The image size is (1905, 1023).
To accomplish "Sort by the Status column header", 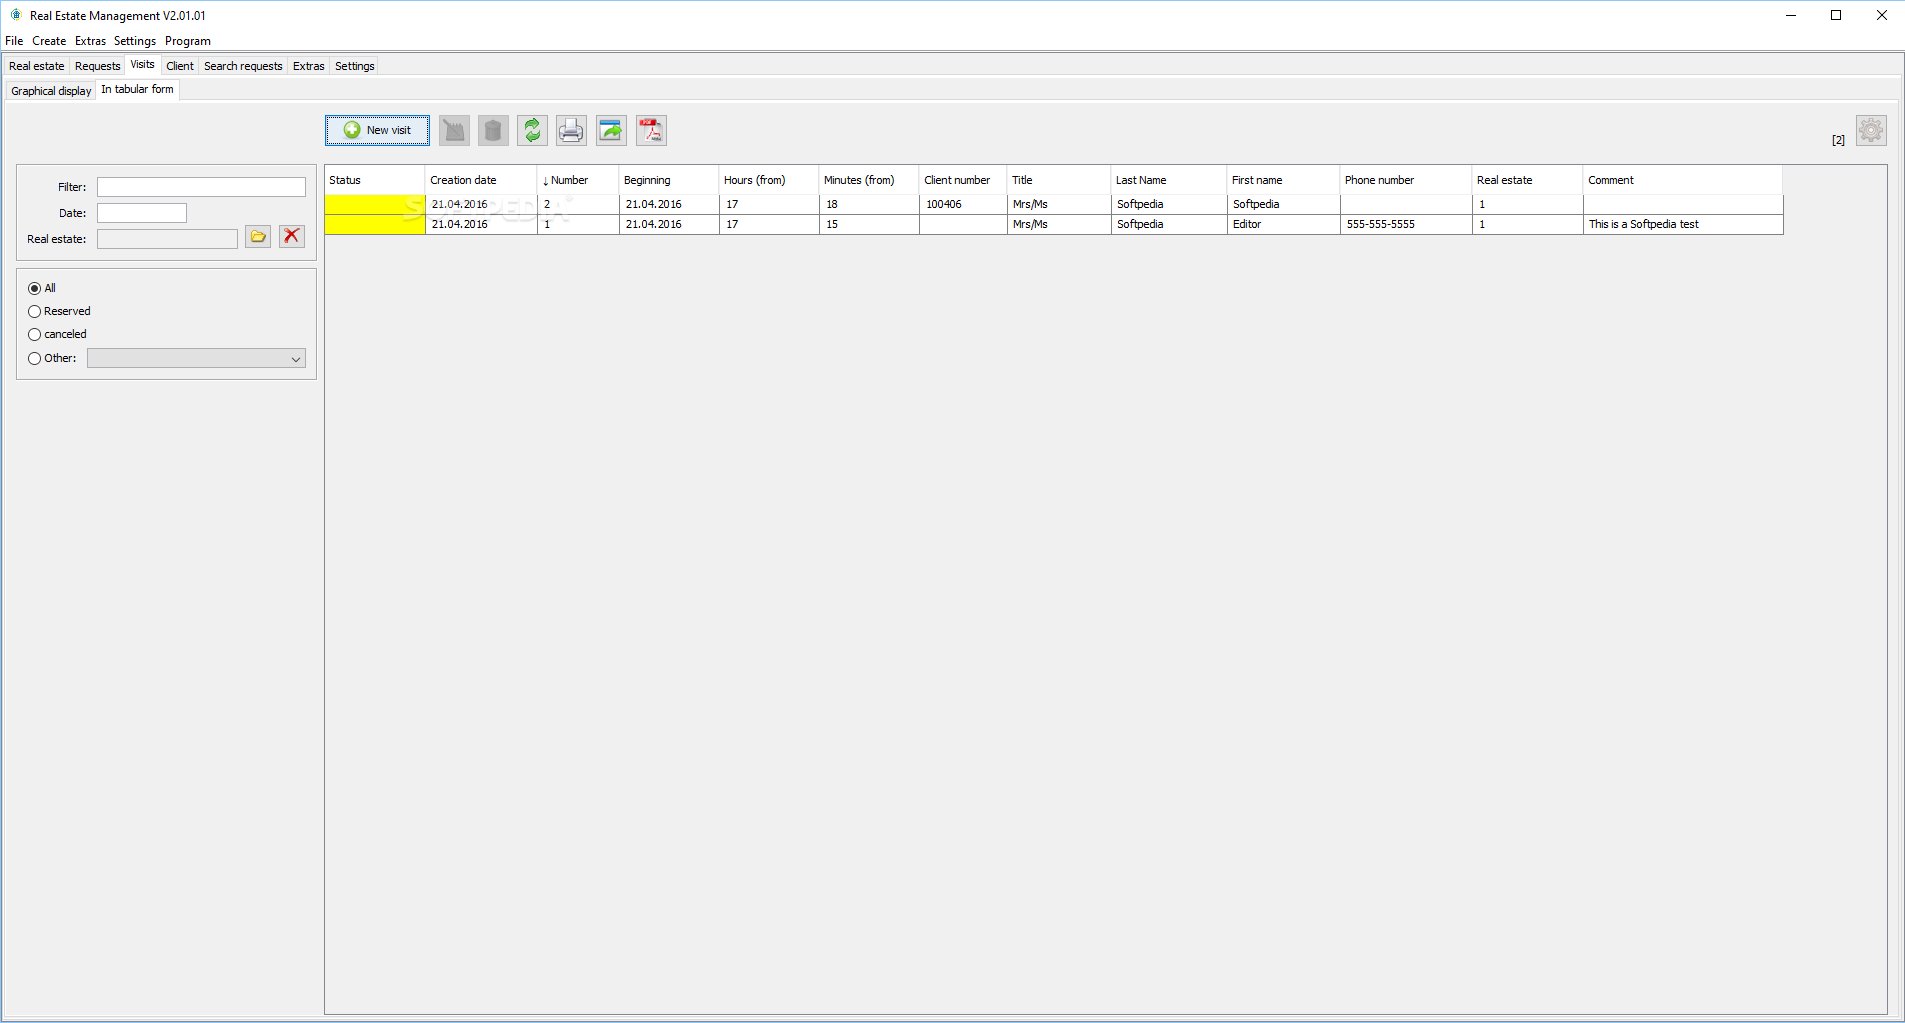I will click(375, 180).
